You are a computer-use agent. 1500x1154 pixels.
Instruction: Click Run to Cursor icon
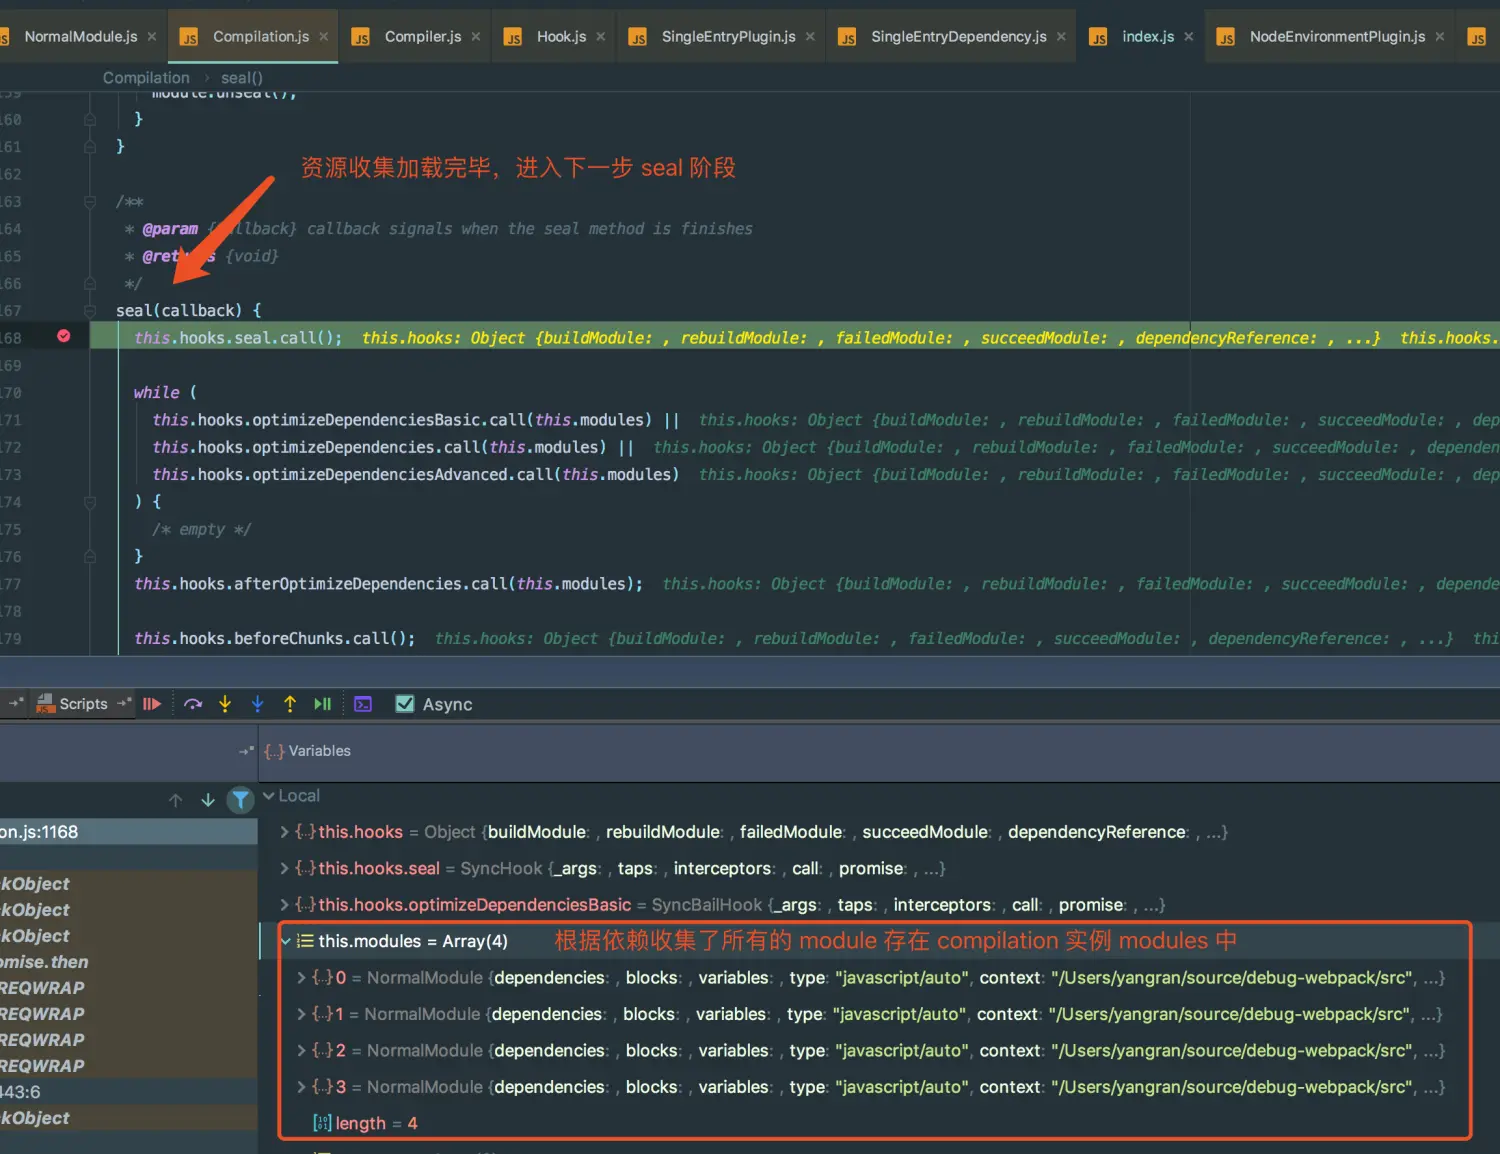pyautogui.click(x=322, y=704)
